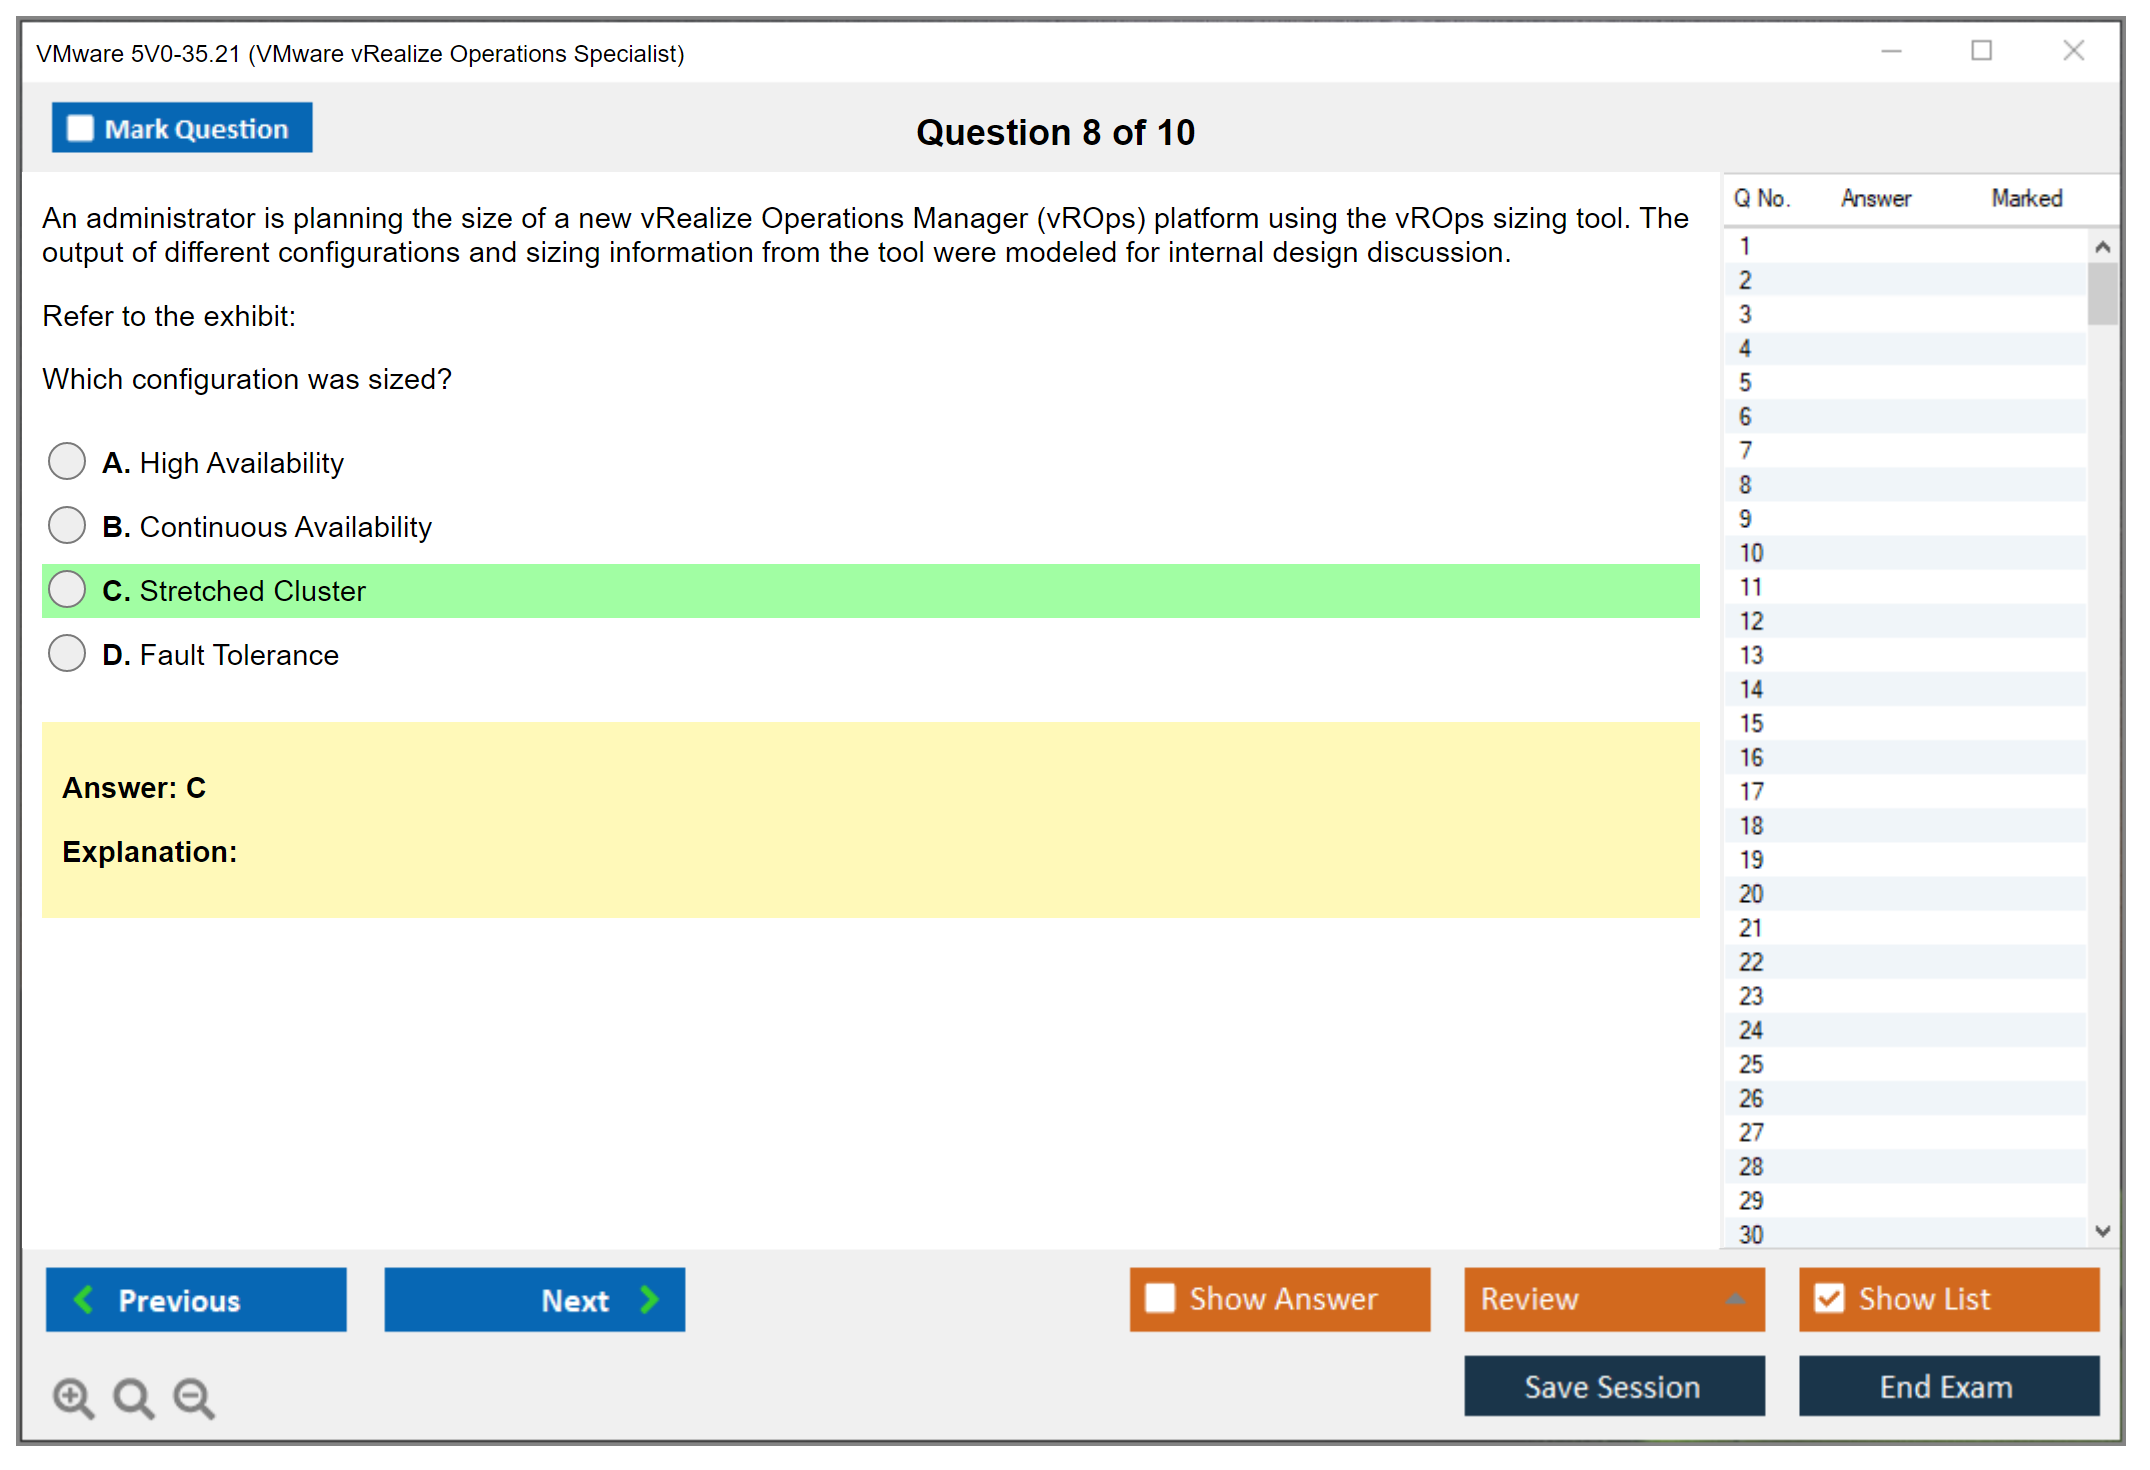Toggle the Show Answer checkbox

click(1160, 1298)
